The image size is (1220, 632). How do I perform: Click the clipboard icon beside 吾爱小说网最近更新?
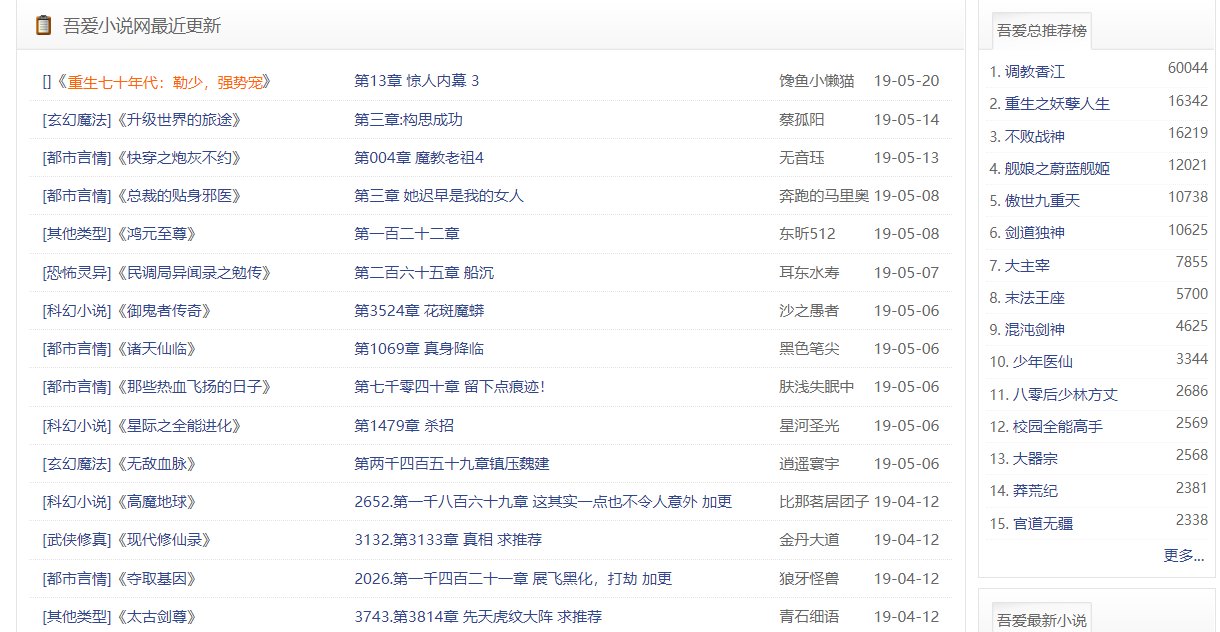(x=43, y=25)
